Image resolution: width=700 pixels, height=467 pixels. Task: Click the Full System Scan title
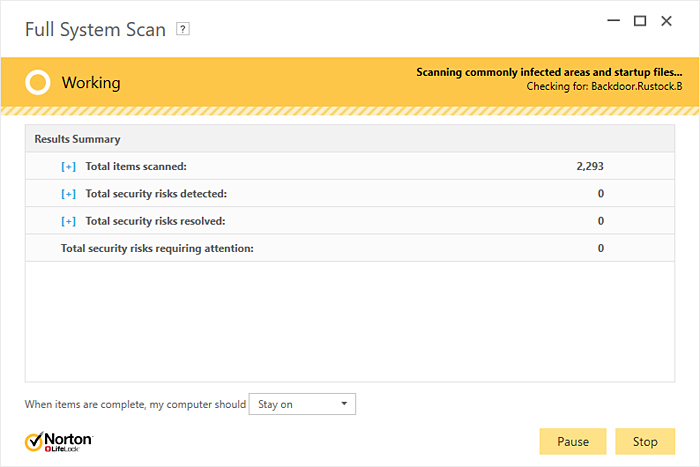tap(95, 29)
